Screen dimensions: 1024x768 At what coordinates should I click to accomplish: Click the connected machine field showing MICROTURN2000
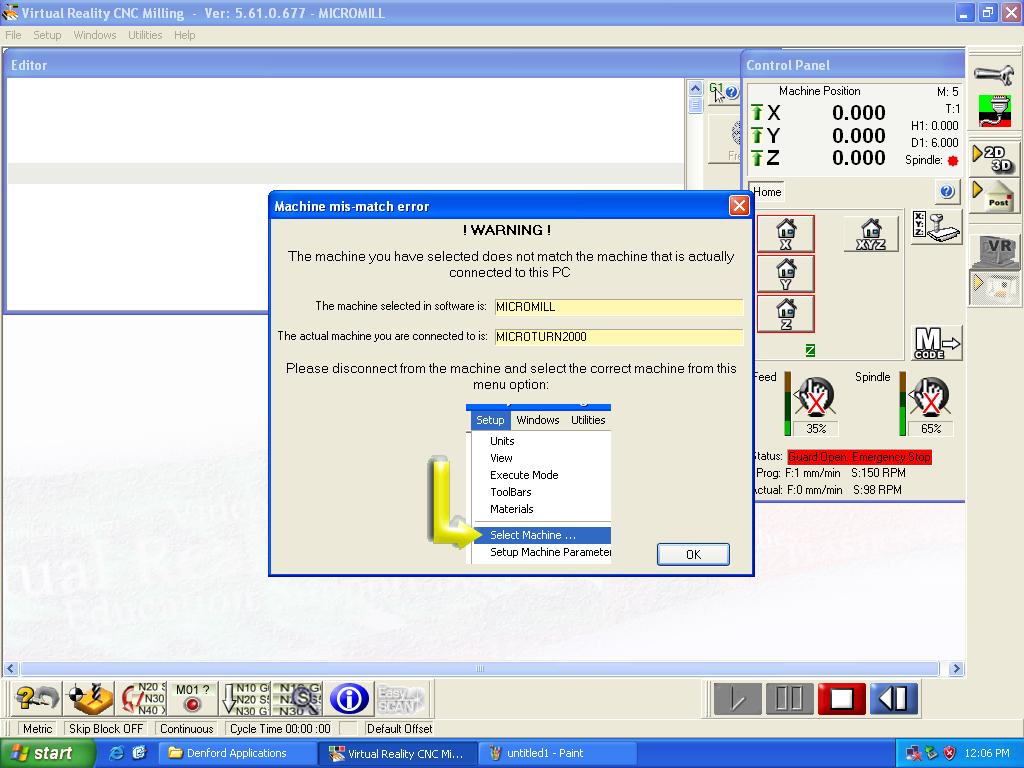pyautogui.click(x=618, y=336)
